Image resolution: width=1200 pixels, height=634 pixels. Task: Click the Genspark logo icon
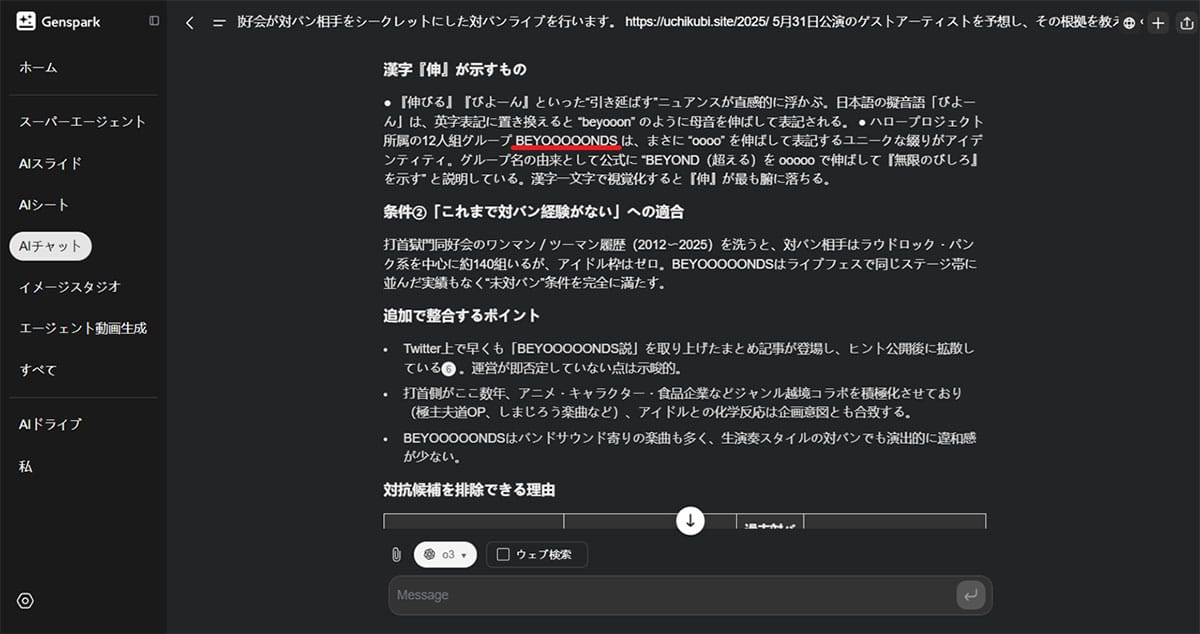26,21
